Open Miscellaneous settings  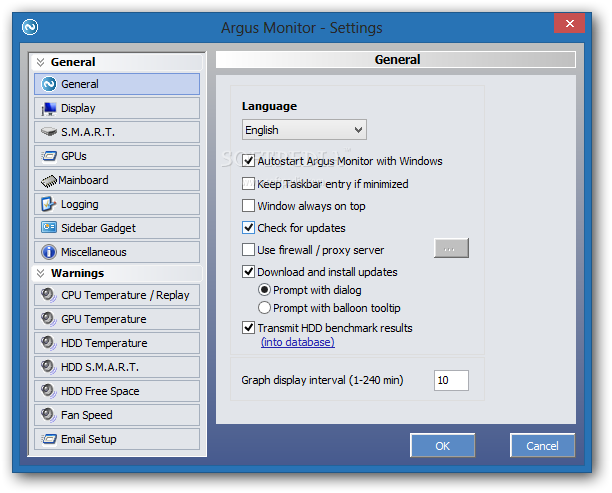point(117,252)
